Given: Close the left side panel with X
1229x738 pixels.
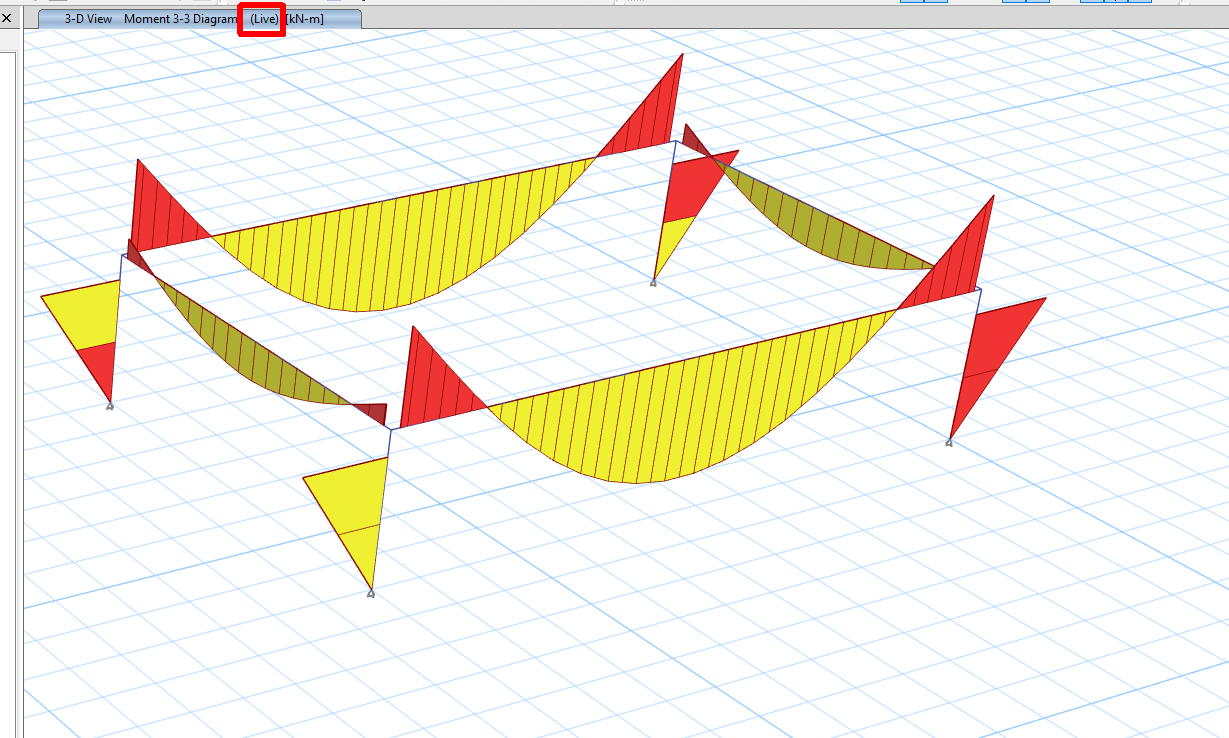Looking at the screenshot, I should click(x=7, y=18).
